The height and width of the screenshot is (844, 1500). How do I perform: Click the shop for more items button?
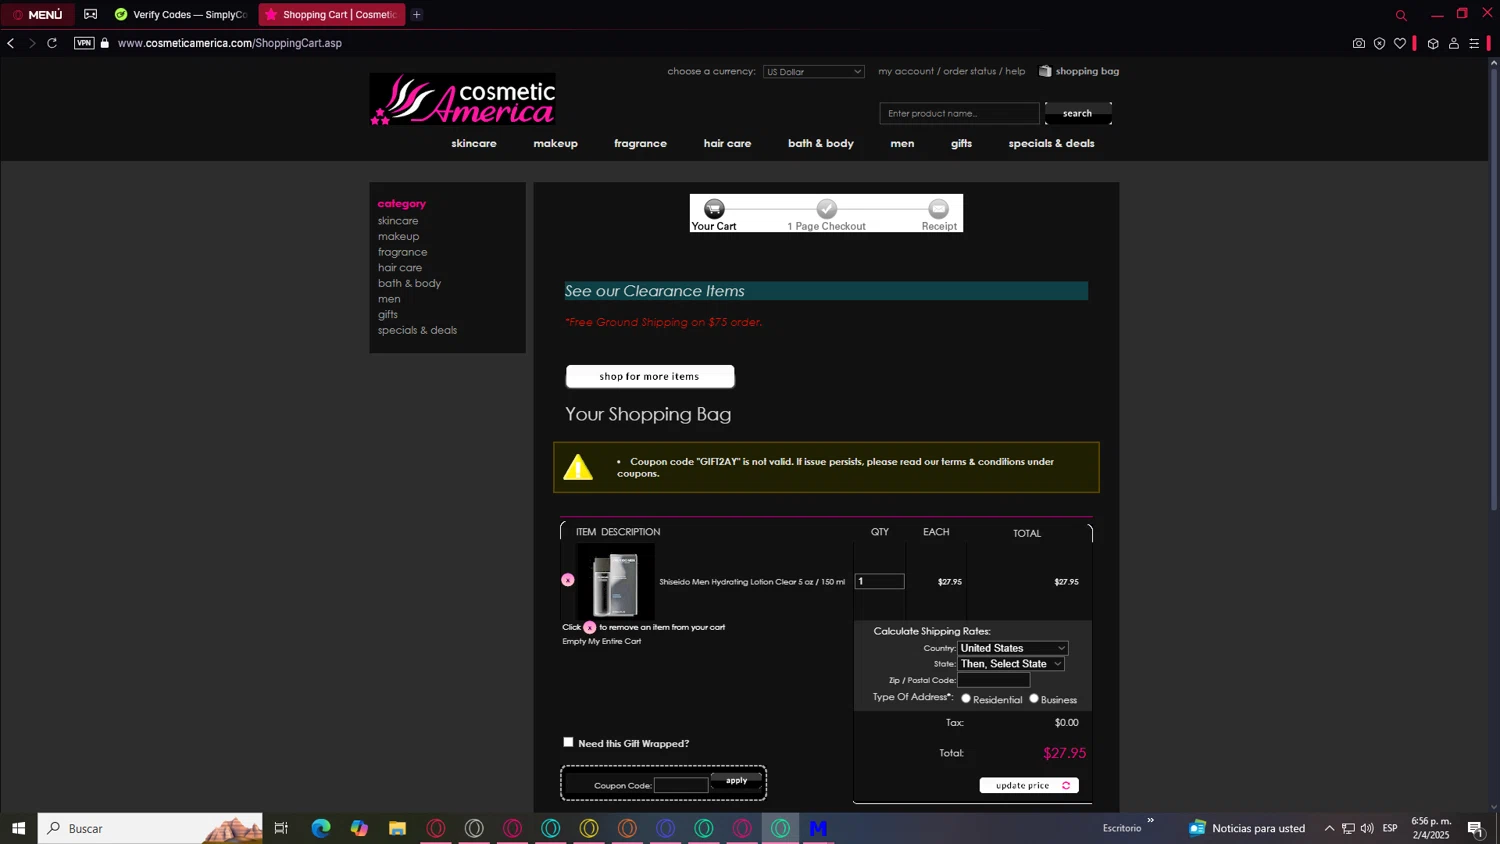click(650, 376)
